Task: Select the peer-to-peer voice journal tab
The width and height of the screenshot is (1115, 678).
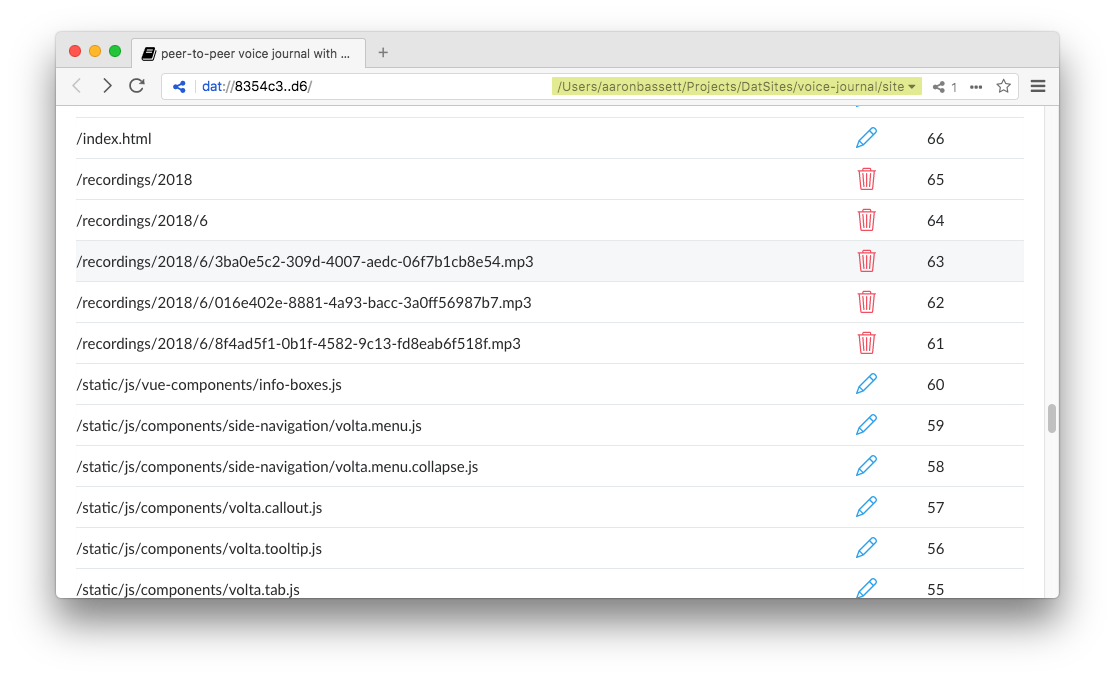Action: (x=249, y=53)
